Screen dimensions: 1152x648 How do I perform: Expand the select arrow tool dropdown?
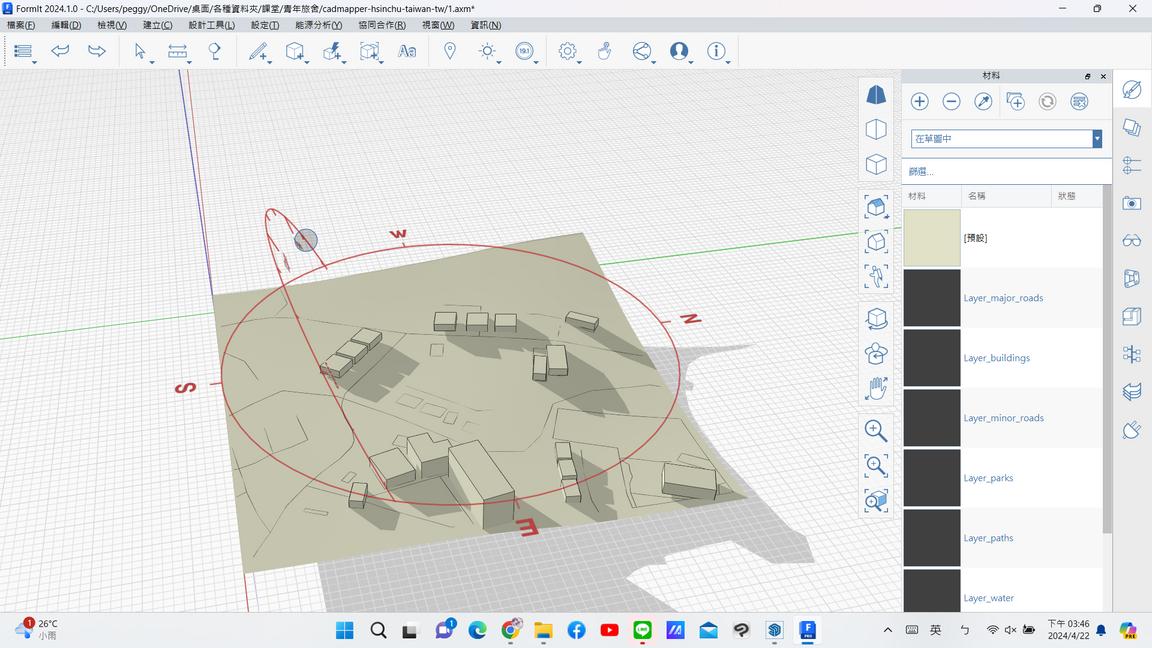(152, 62)
